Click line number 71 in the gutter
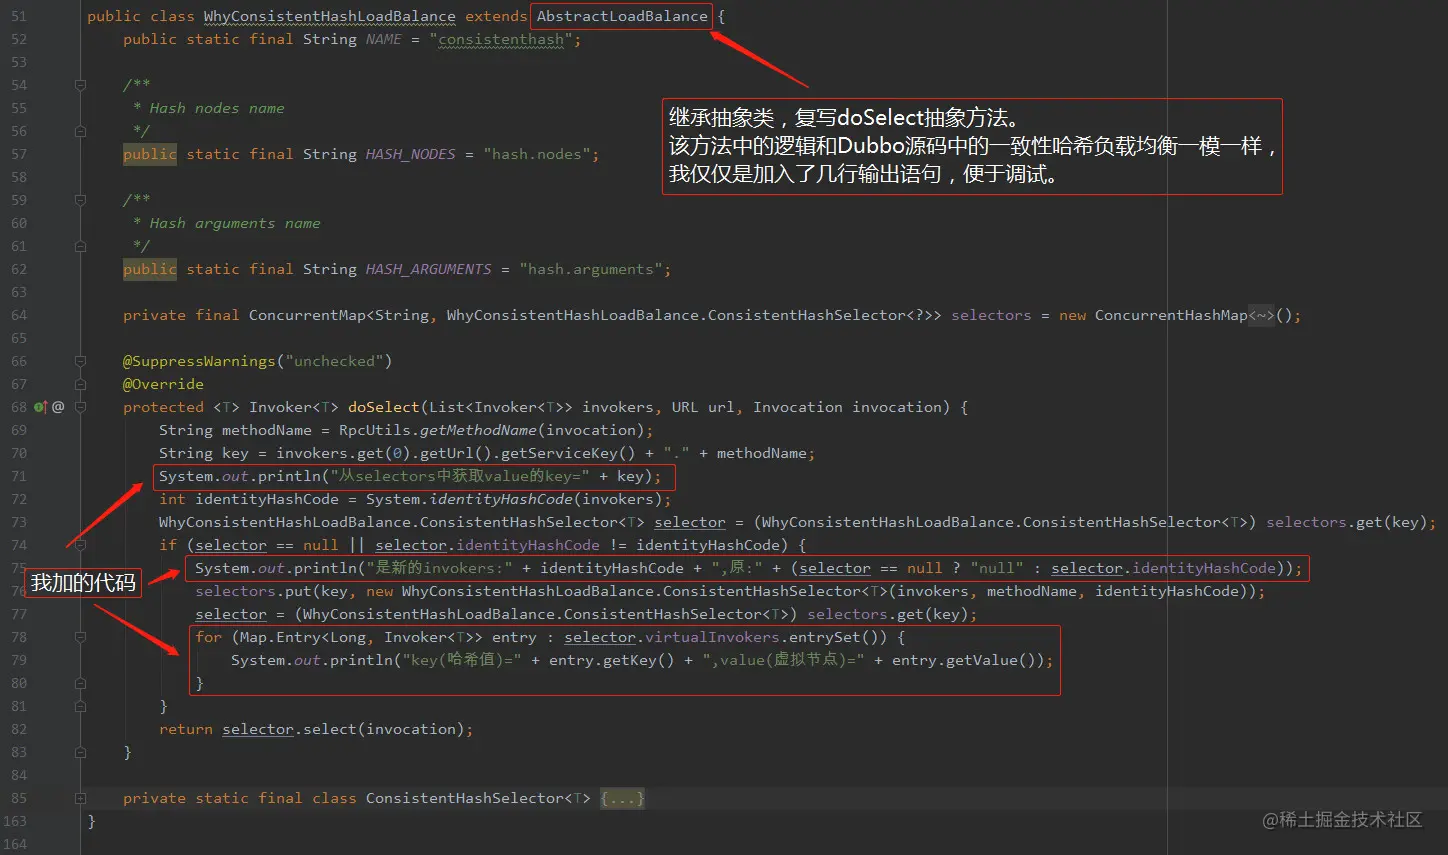This screenshot has width=1448, height=855. [x=19, y=476]
